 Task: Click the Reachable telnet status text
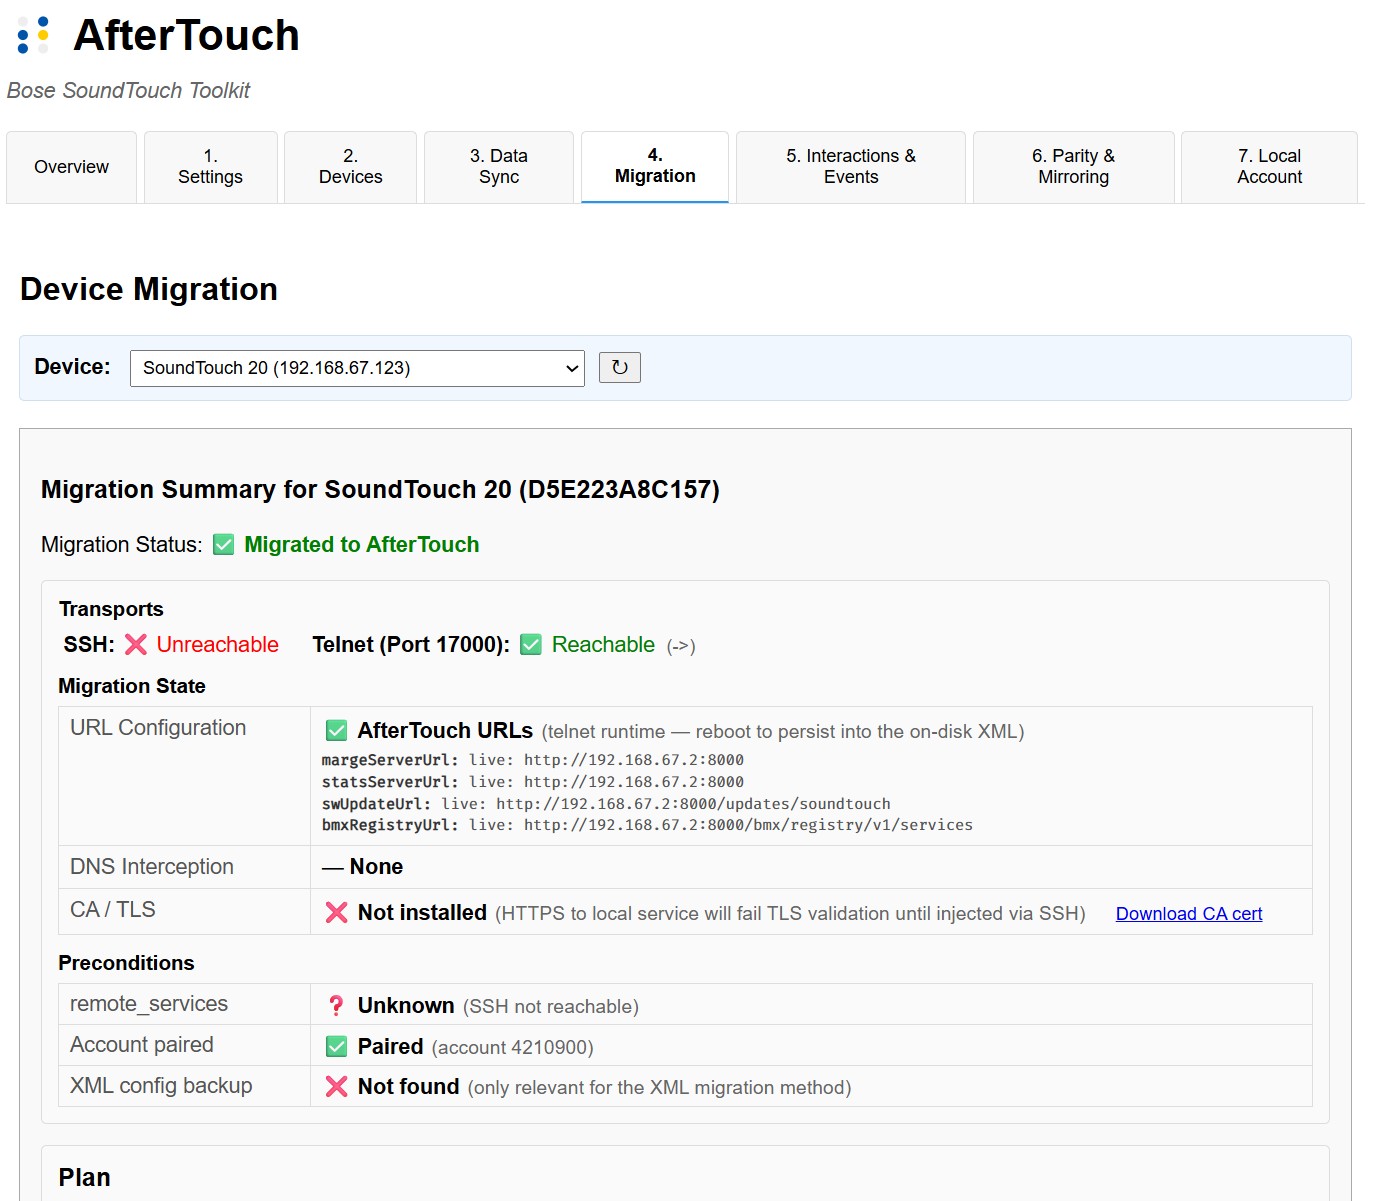pyautogui.click(x=603, y=645)
